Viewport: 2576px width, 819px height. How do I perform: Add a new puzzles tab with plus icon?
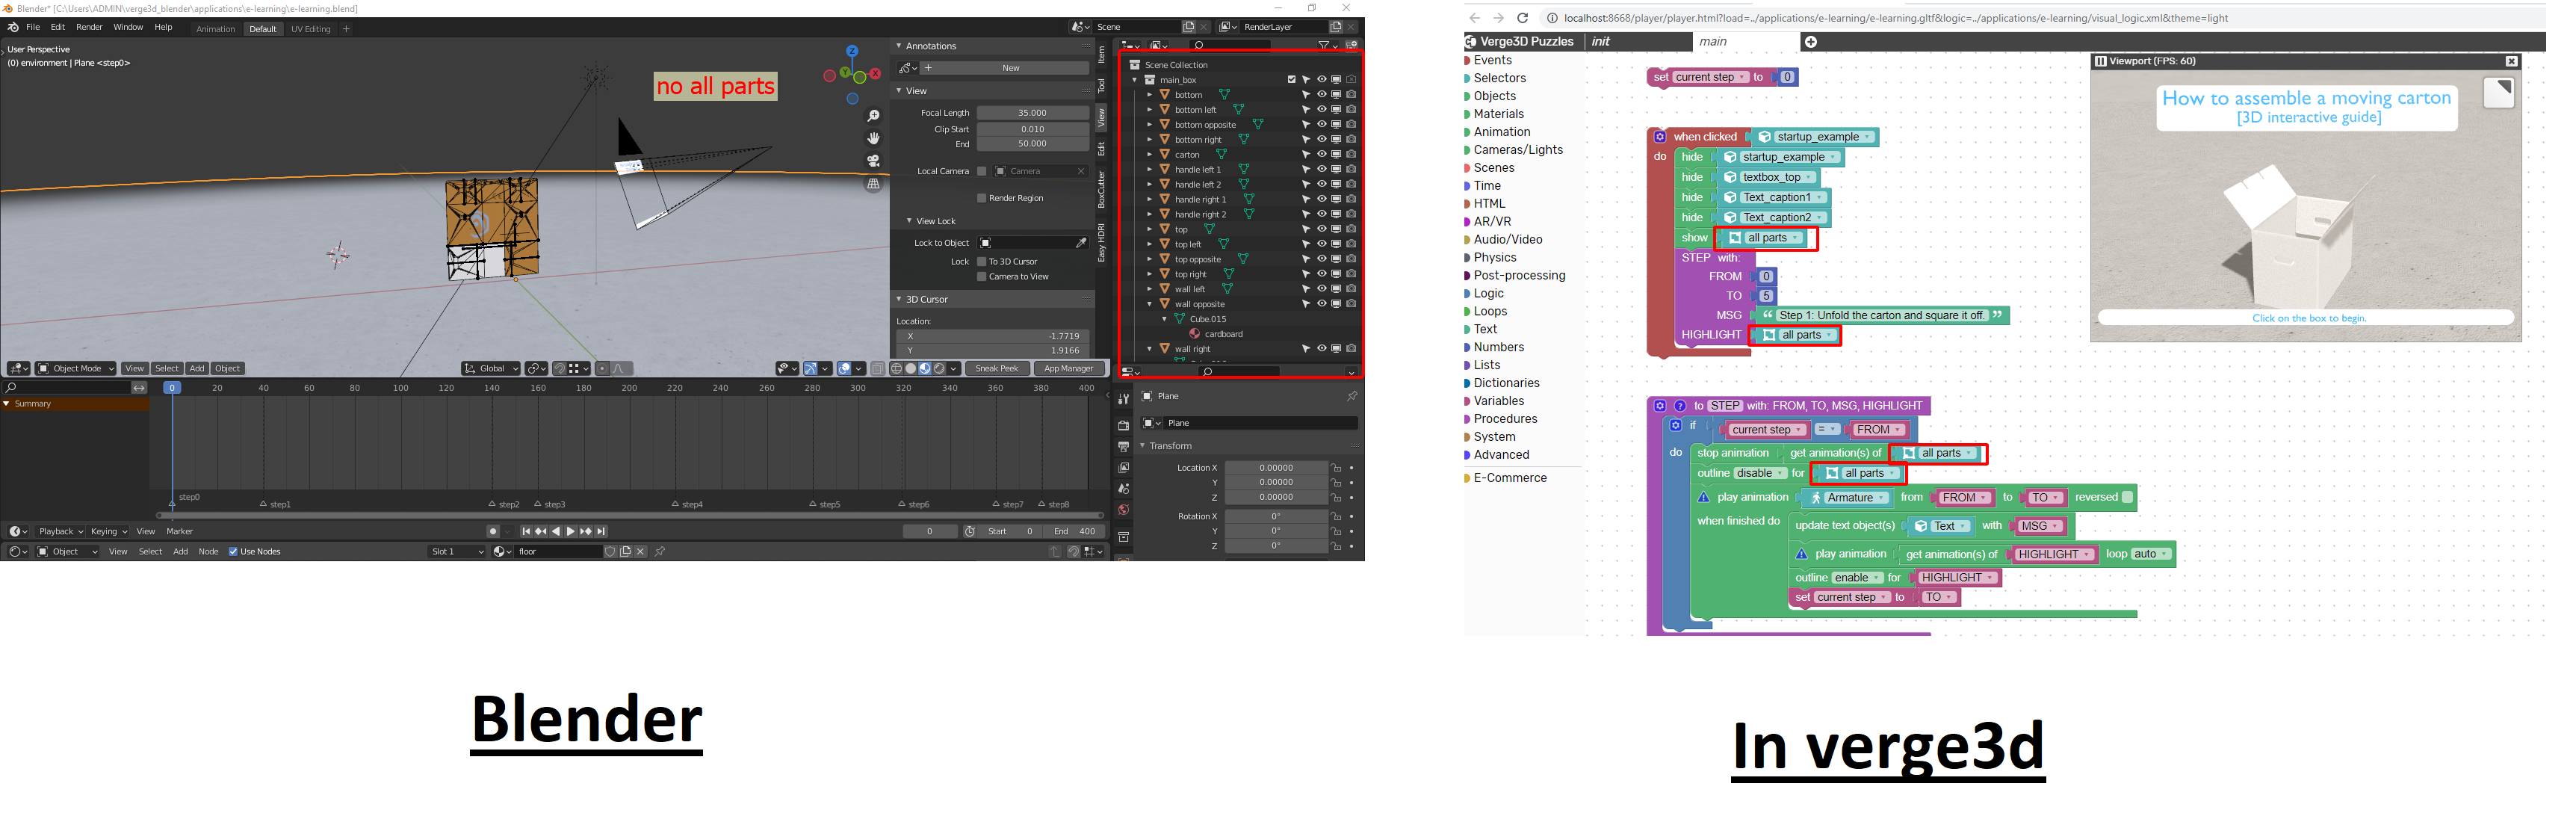click(1810, 42)
